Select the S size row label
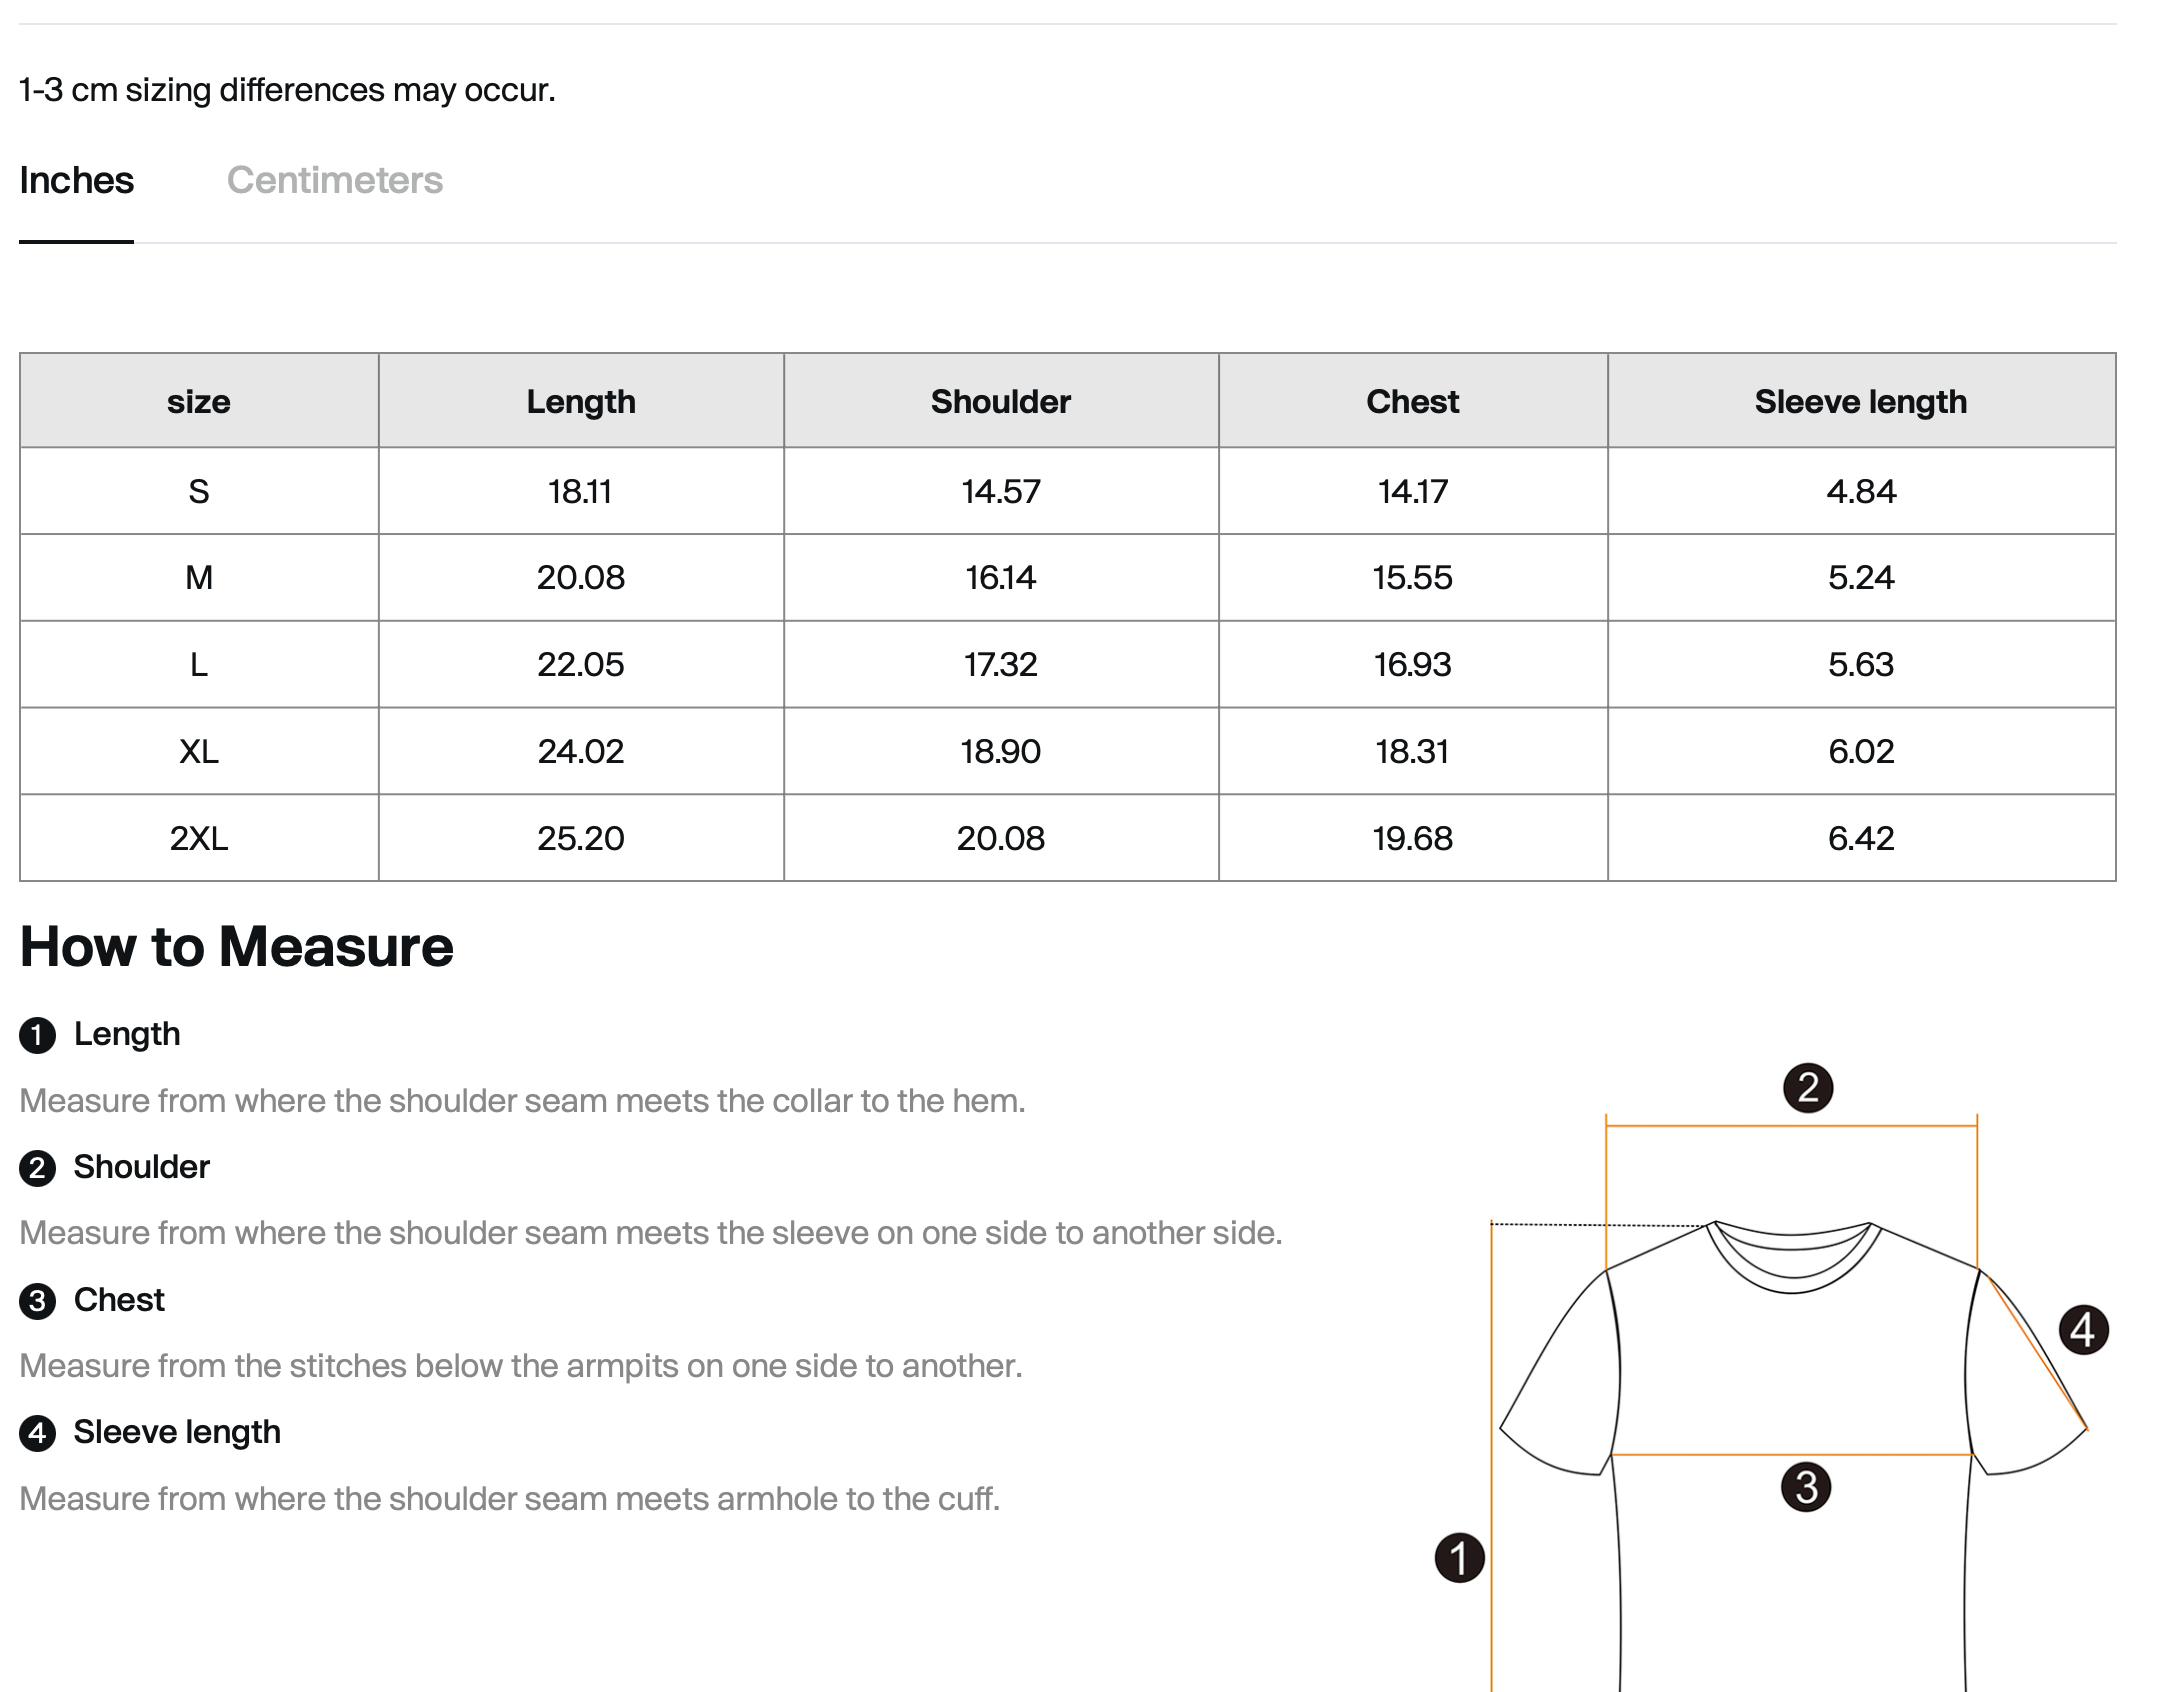 [199, 492]
